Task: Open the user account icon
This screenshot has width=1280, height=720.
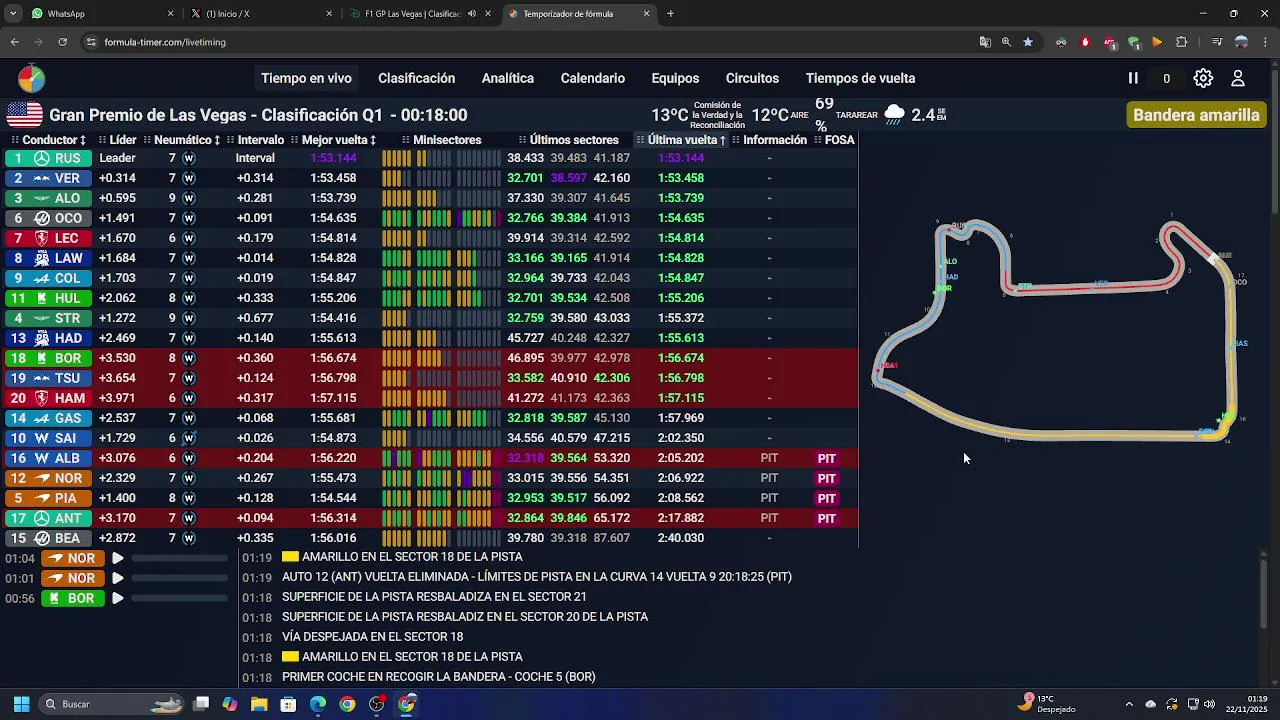Action: pos(1238,78)
